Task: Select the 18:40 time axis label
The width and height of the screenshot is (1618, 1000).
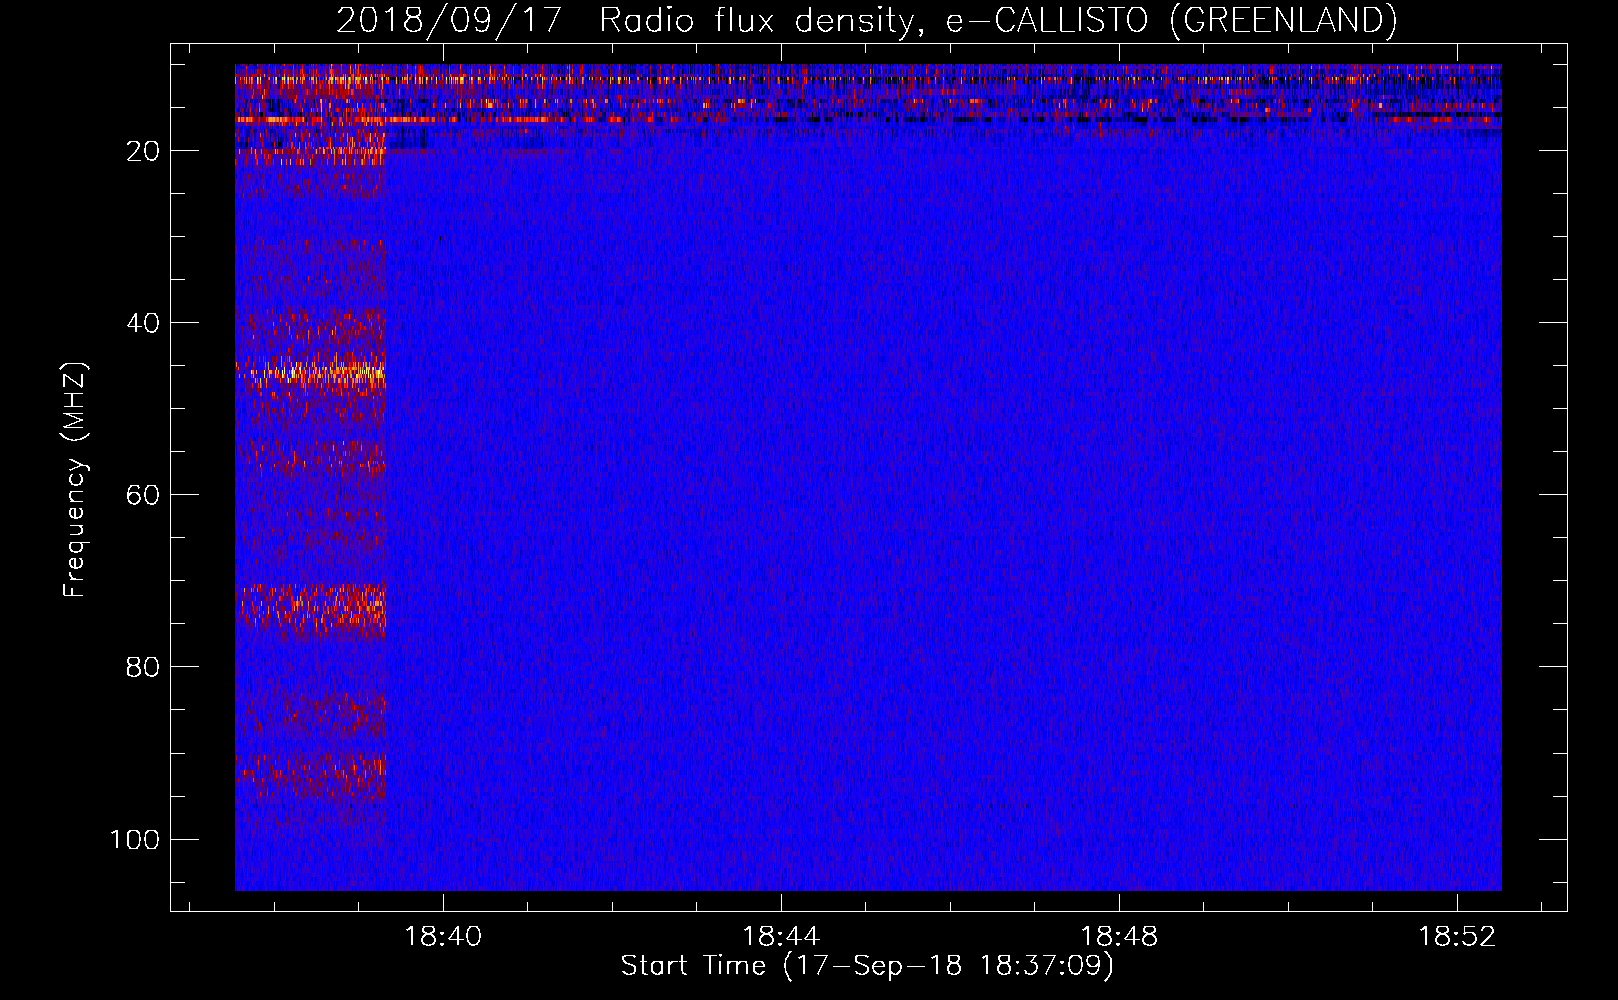Action: 442,936
